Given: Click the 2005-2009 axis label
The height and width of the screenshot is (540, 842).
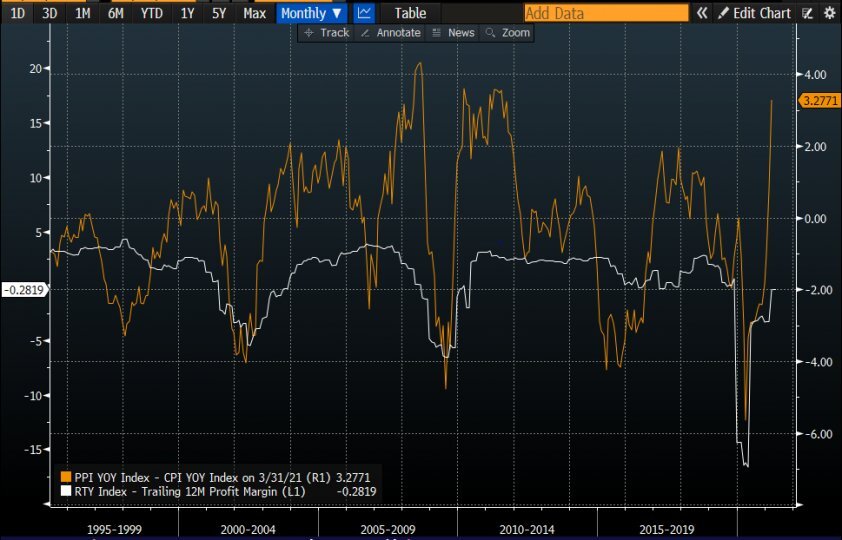Looking at the screenshot, I should pyautogui.click(x=388, y=529).
